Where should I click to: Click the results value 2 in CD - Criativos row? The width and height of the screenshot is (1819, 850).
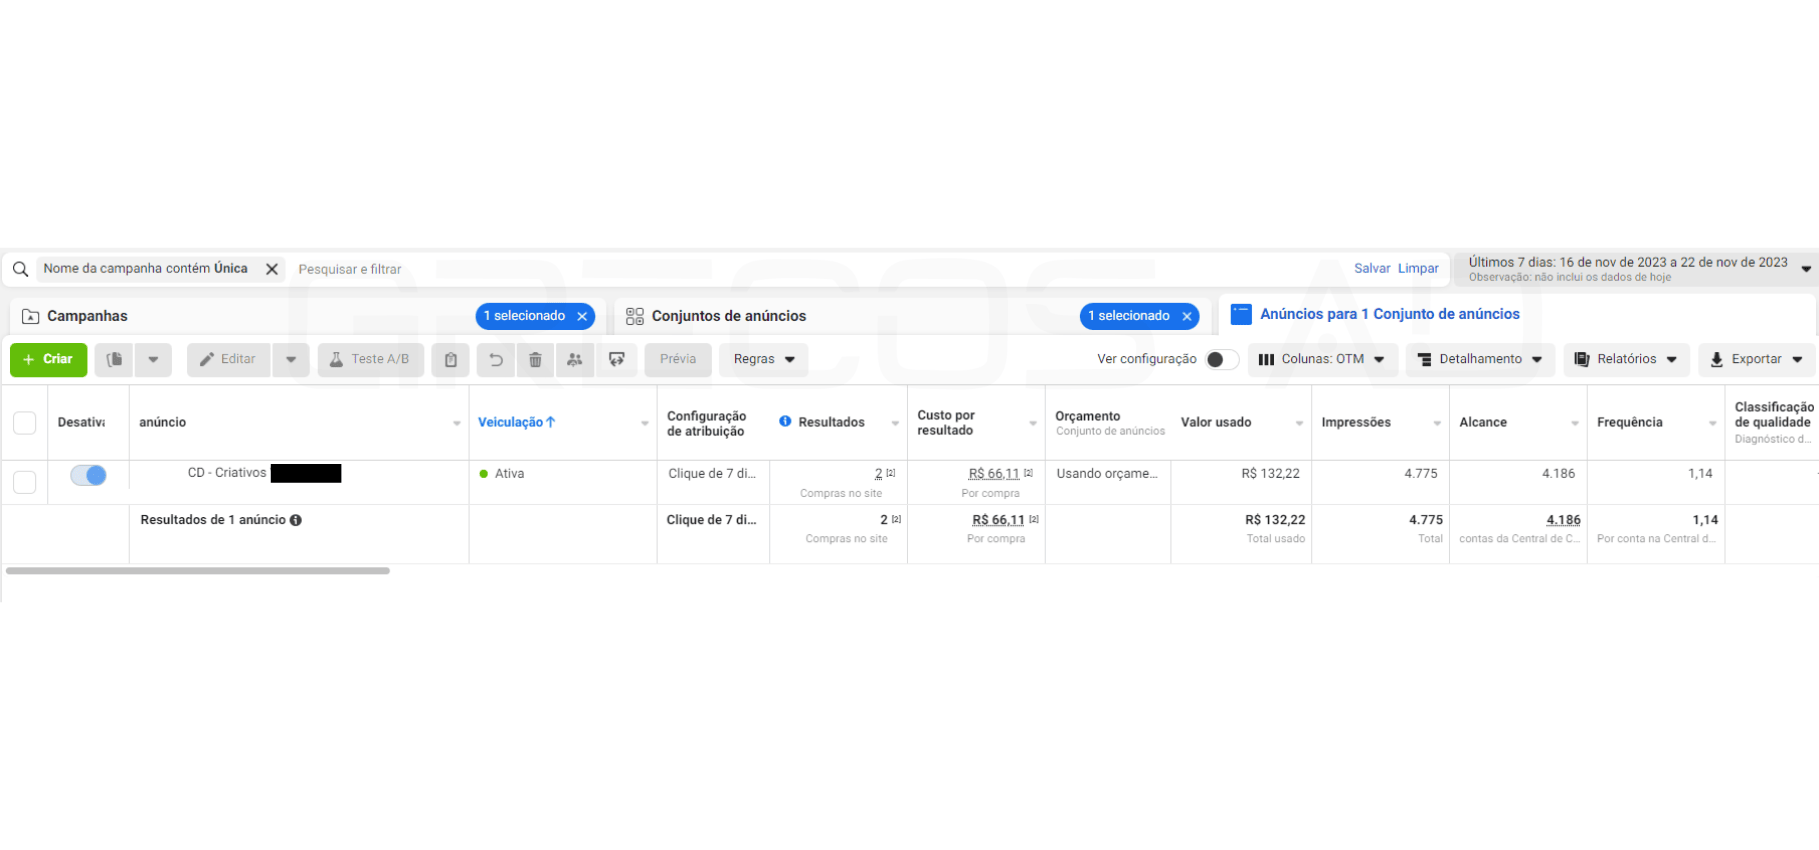879,474
